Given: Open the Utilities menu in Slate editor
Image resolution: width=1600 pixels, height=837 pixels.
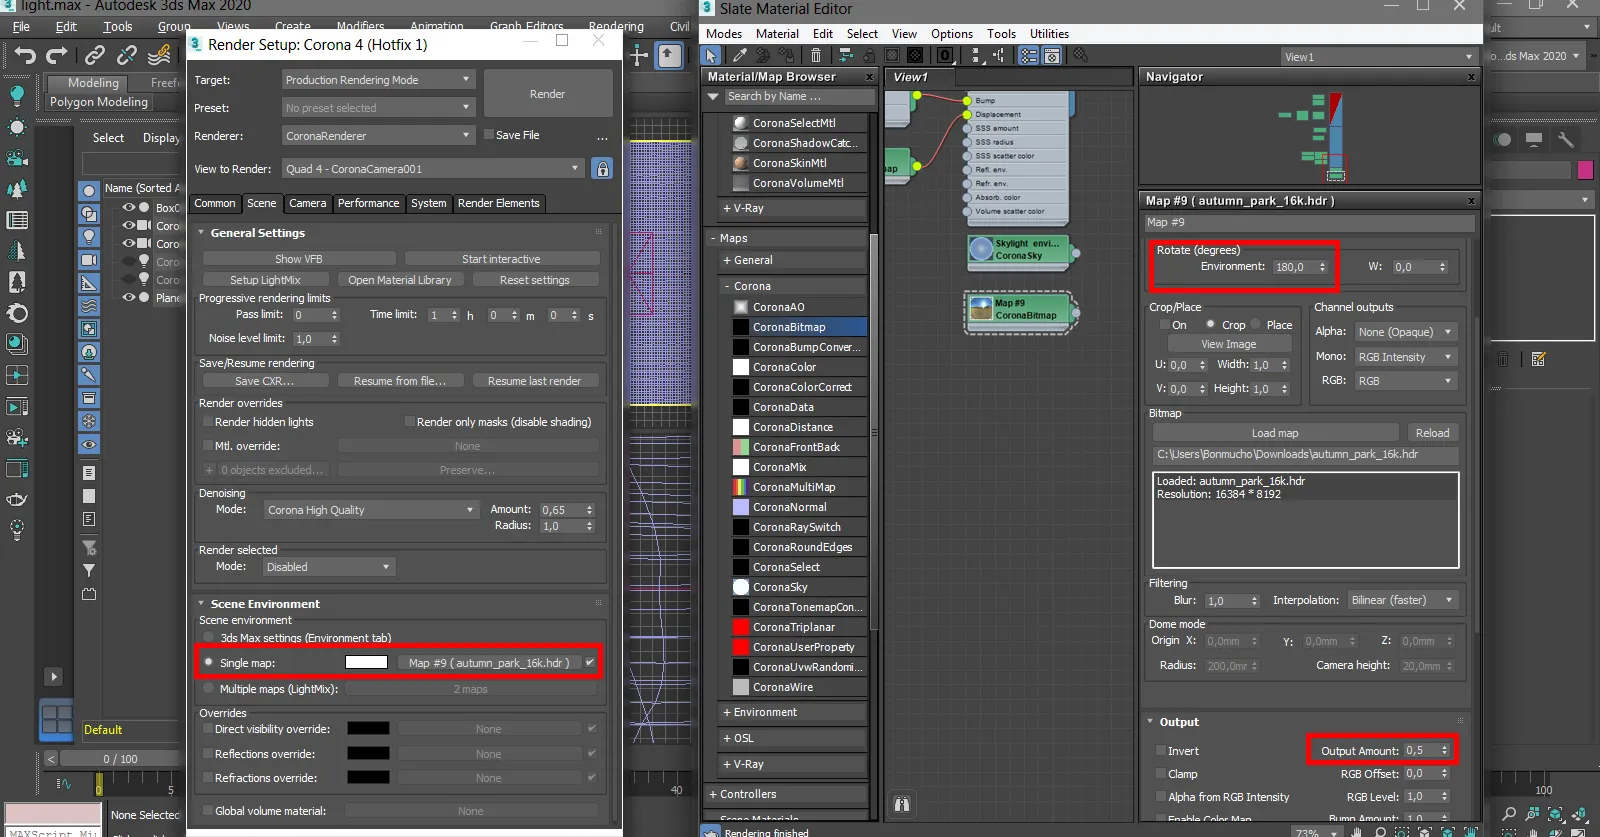Looking at the screenshot, I should click(1049, 33).
